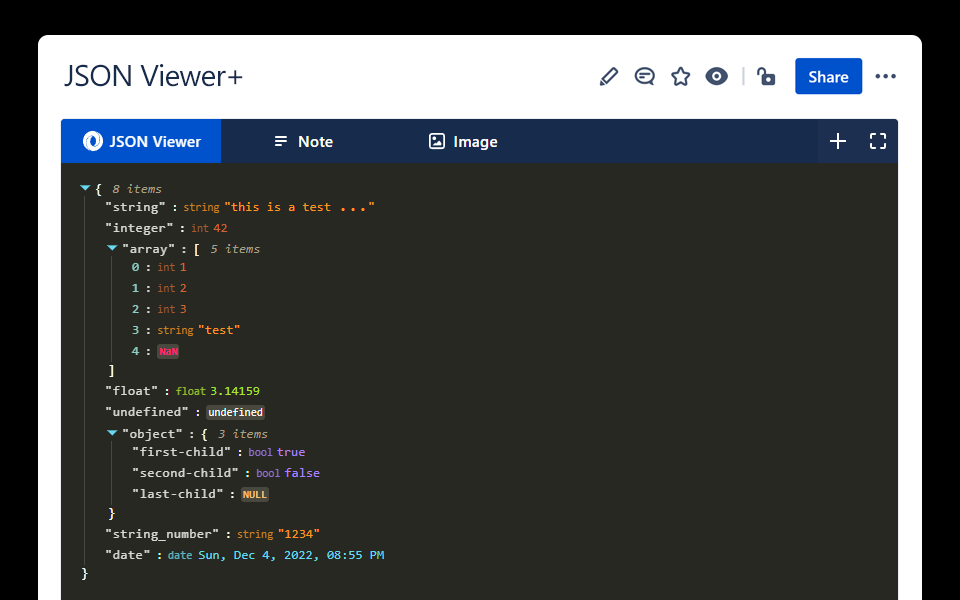Image resolution: width=960 pixels, height=600 pixels.
Task: Collapse the "array" node triangle
Action: pos(112,248)
